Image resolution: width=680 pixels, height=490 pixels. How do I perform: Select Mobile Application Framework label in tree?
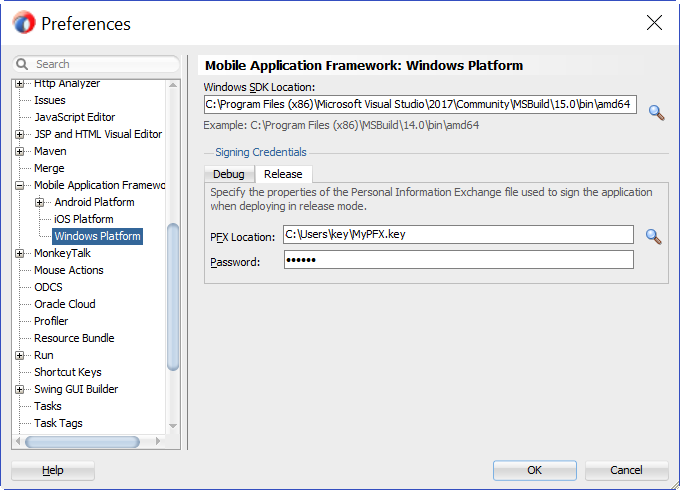coord(99,185)
